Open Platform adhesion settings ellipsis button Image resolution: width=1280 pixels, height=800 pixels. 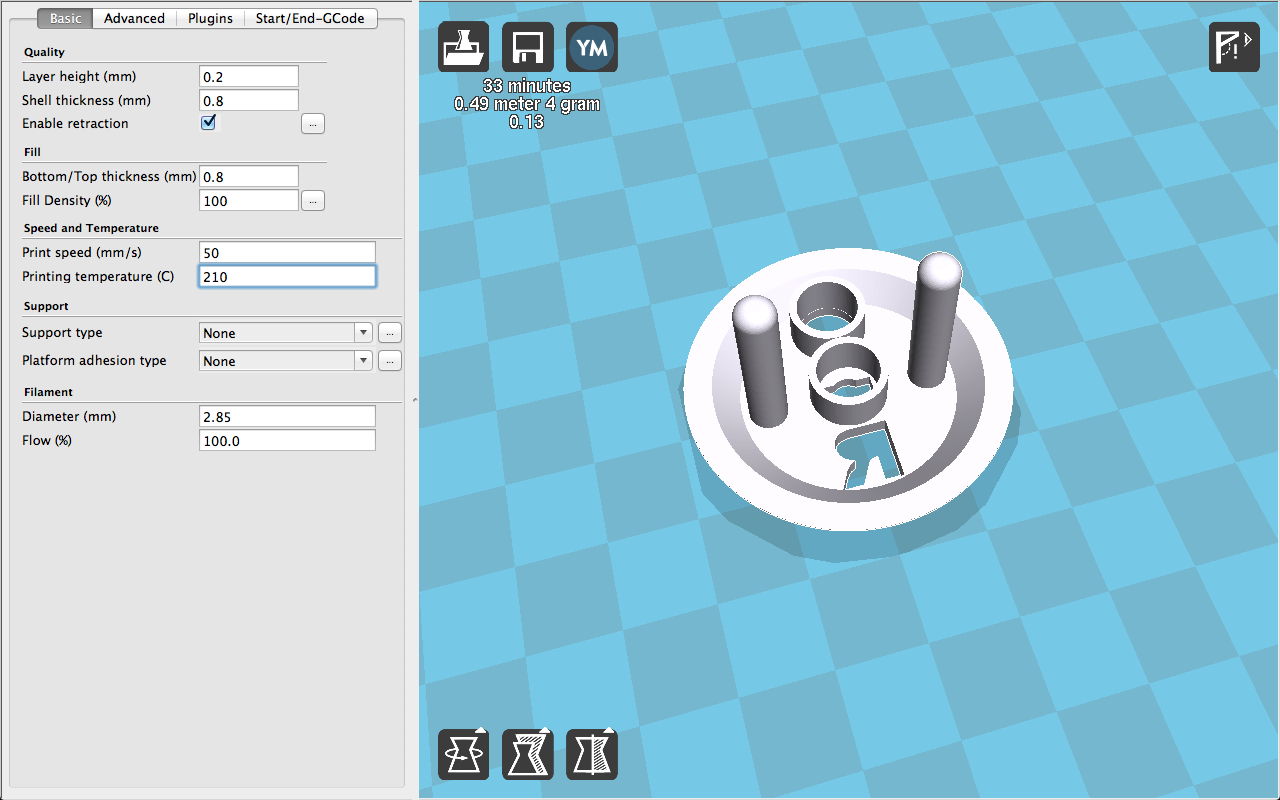(x=390, y=361)
